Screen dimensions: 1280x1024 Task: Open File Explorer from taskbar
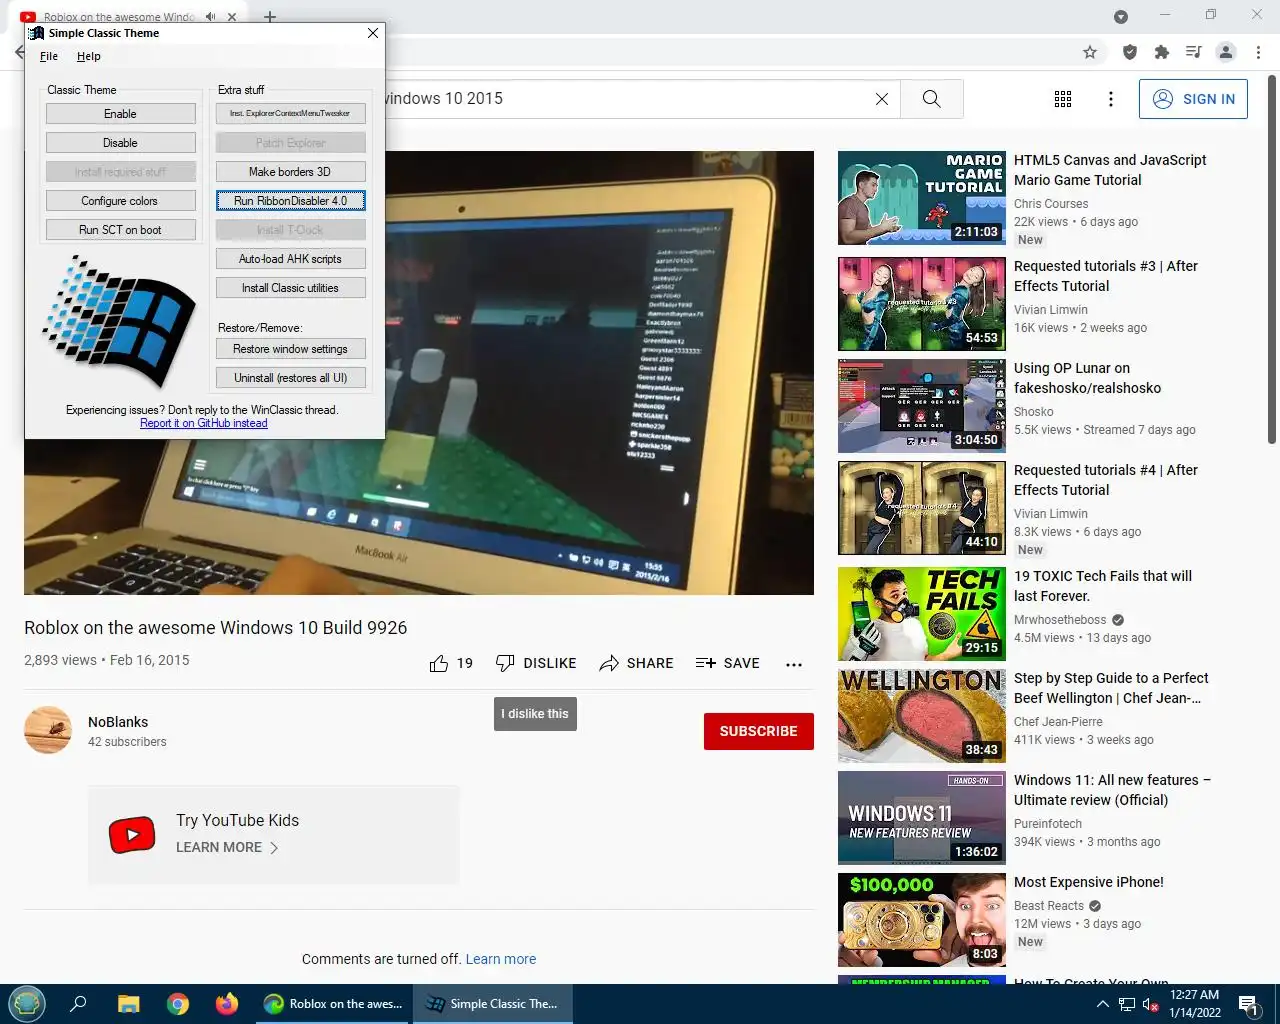pos(128,1004)
